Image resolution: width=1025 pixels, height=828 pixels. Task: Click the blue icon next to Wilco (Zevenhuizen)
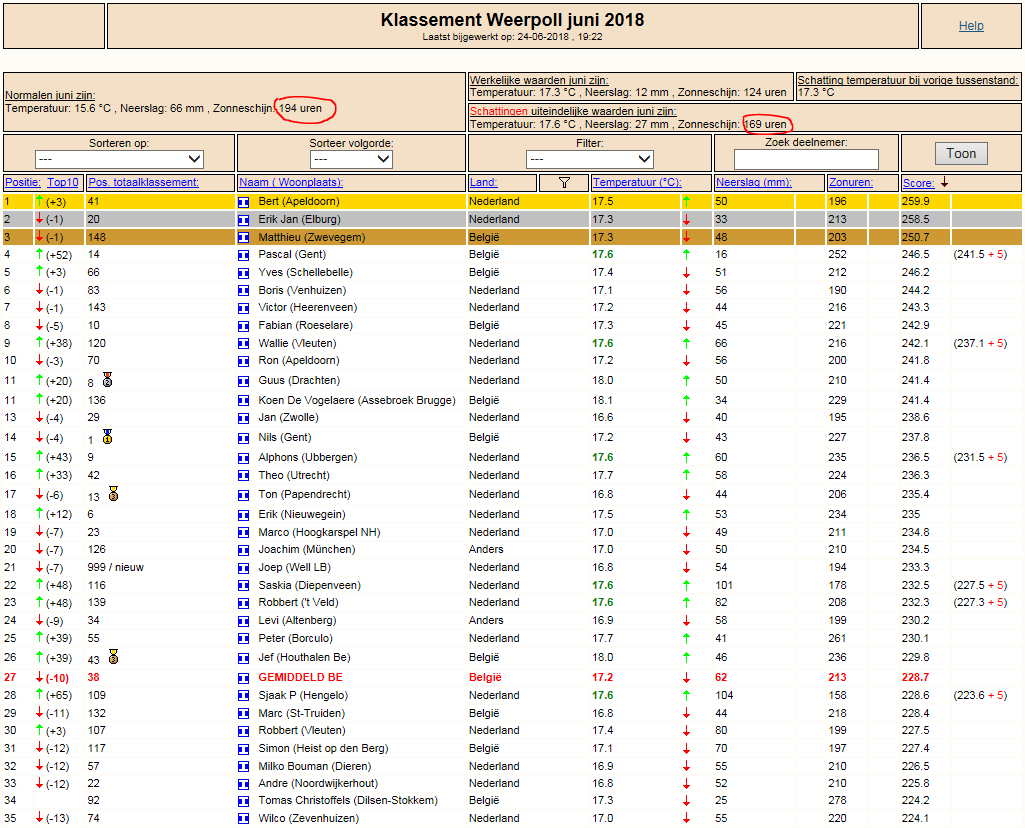[243, 819]
